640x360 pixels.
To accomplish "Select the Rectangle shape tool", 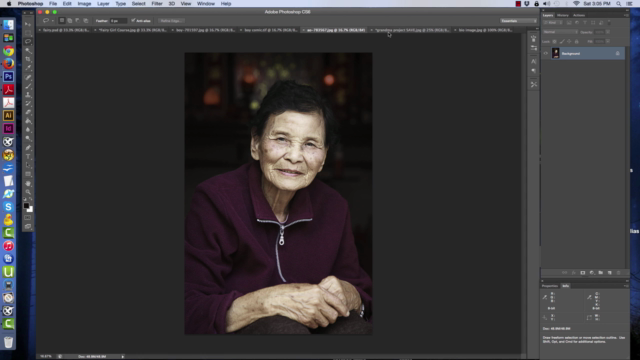I will click(28, 175).
